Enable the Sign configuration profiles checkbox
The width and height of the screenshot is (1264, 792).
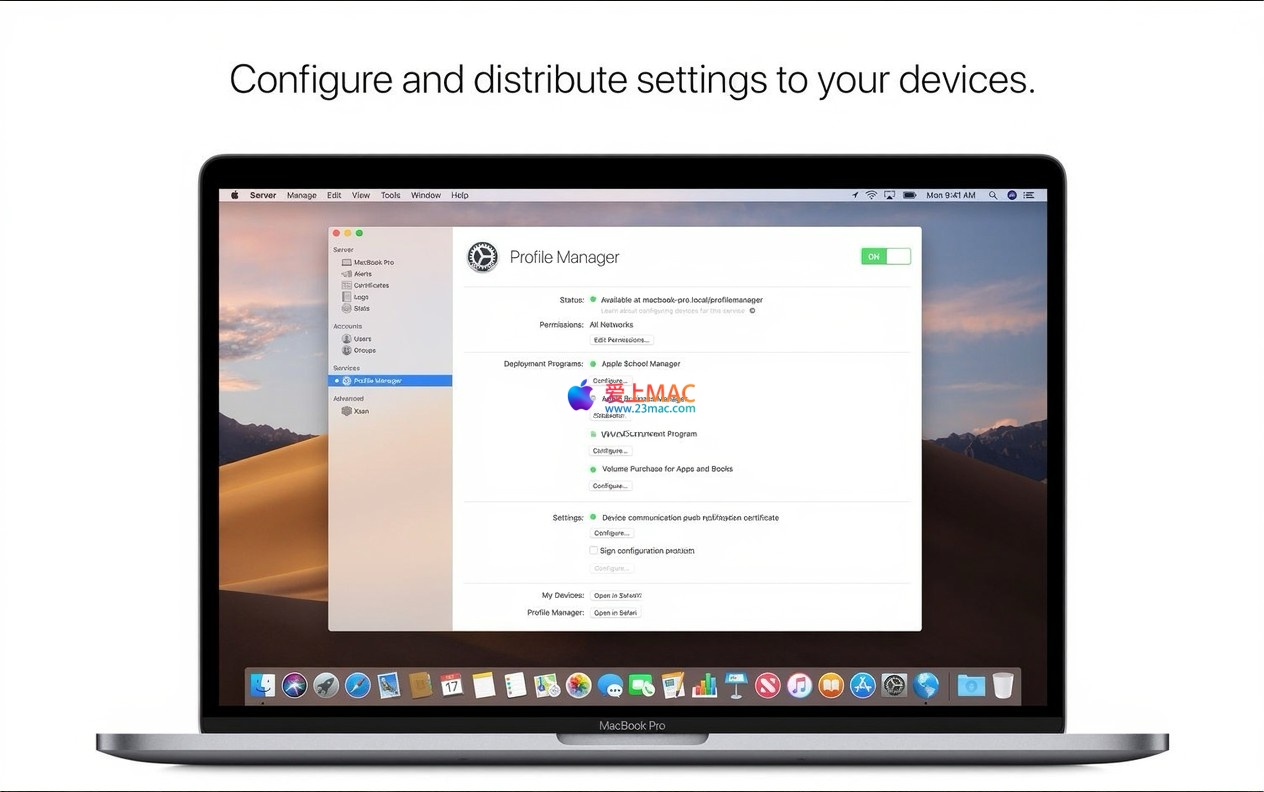(594, 551)
